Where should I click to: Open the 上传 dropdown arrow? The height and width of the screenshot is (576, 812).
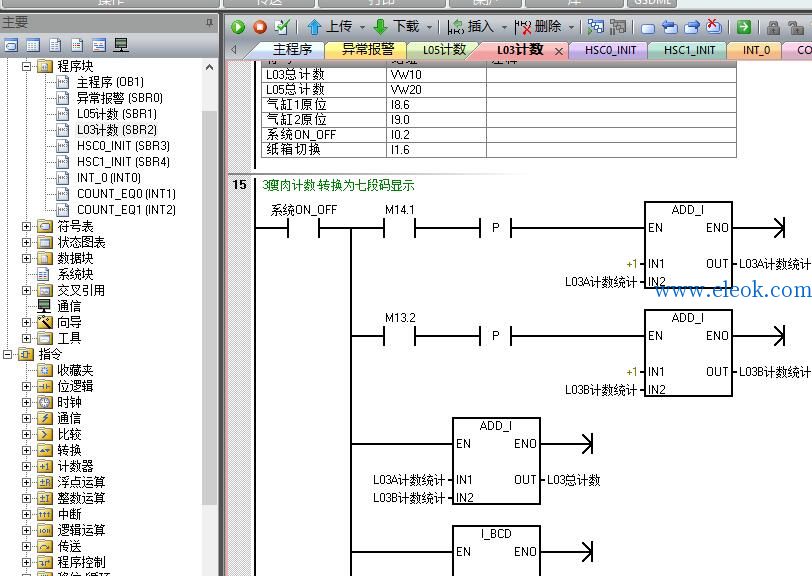click(362, 27)
